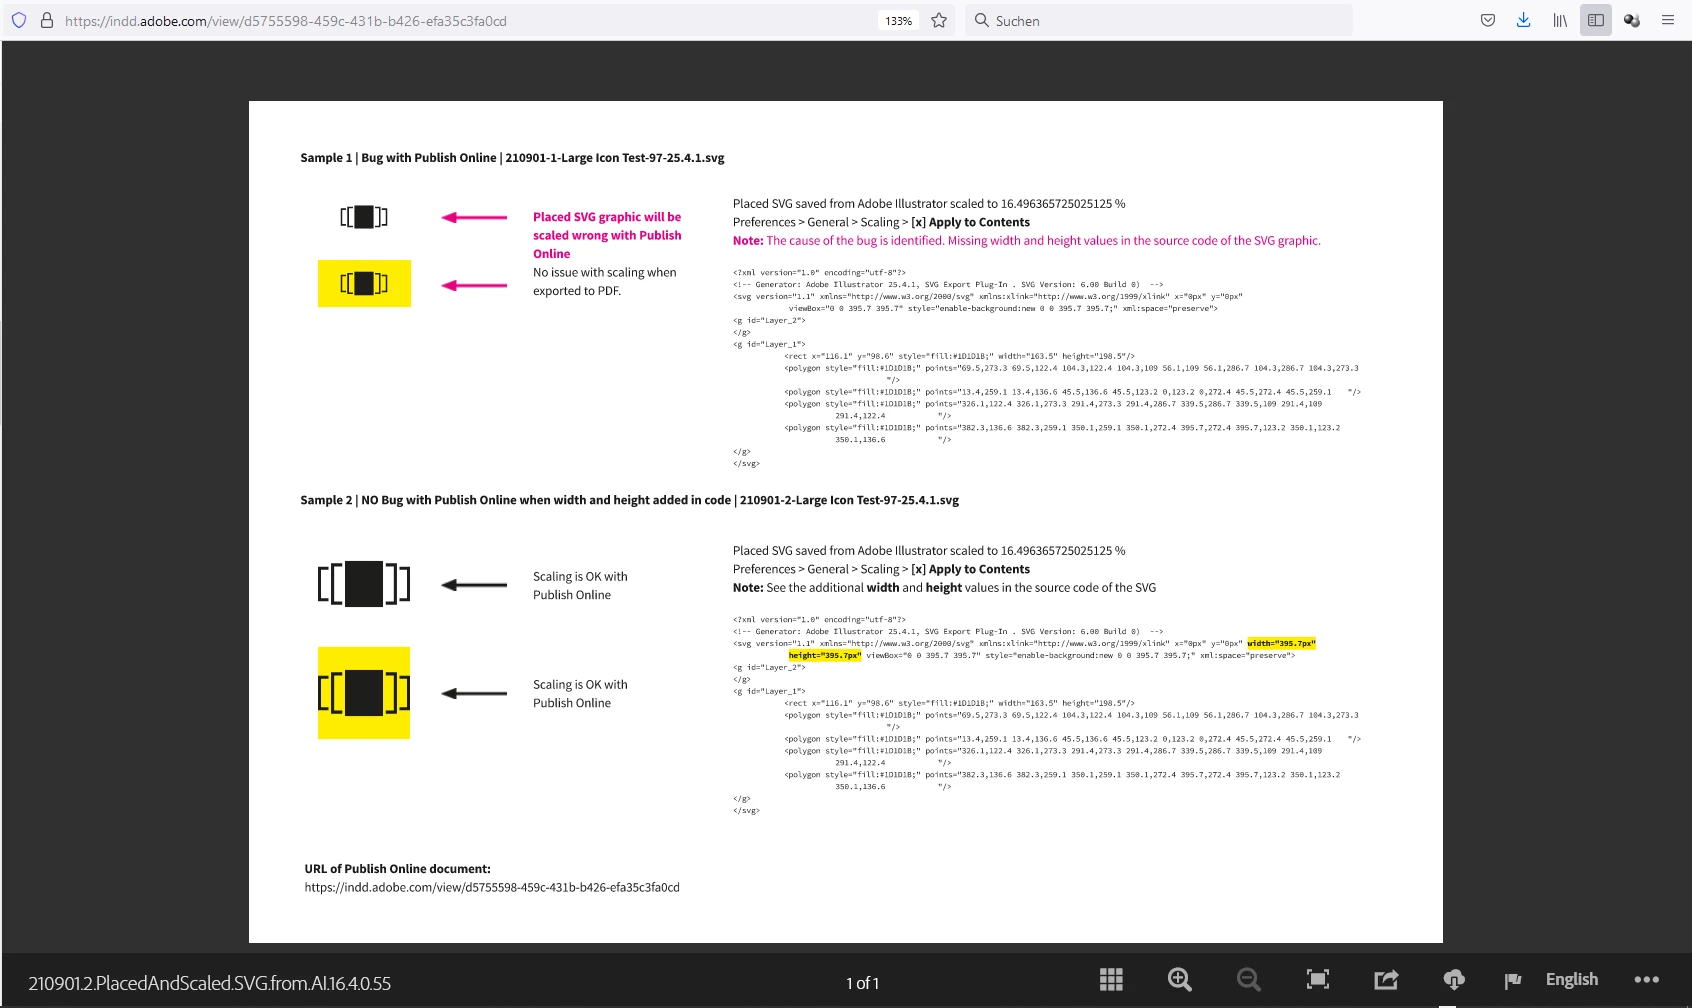Click the pink 'Placed SVG graphic will be scaled wrong' text
This screenshot has width=1692, height=1008.
click(607, 235)
